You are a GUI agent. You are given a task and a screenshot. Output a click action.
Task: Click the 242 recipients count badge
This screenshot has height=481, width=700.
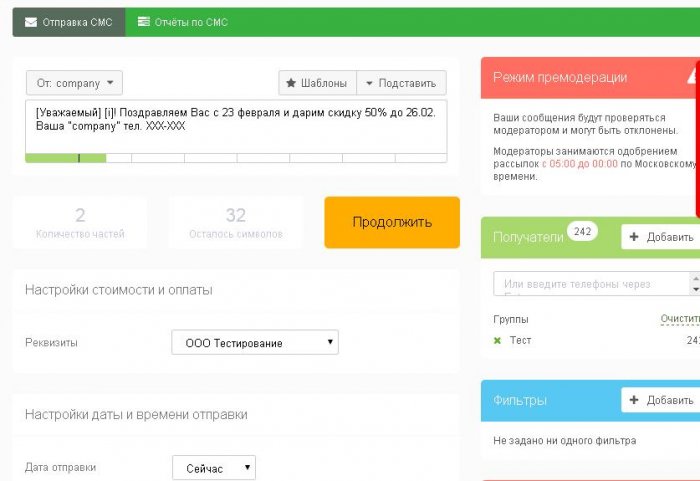582,232
